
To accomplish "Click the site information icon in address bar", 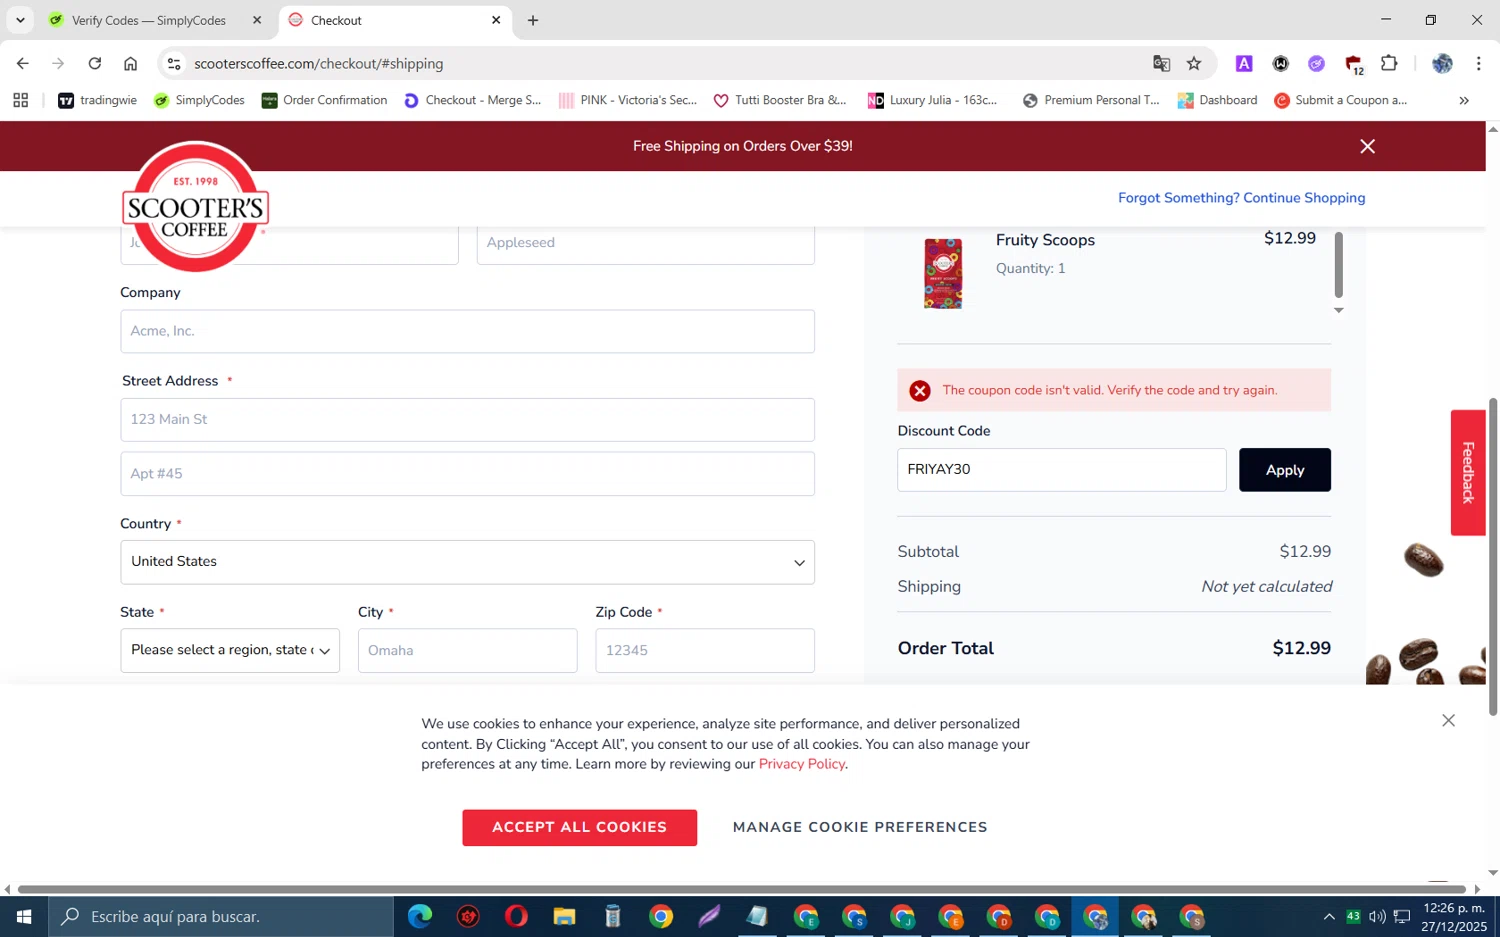I will pyautogui.click(x=174, y=63).
